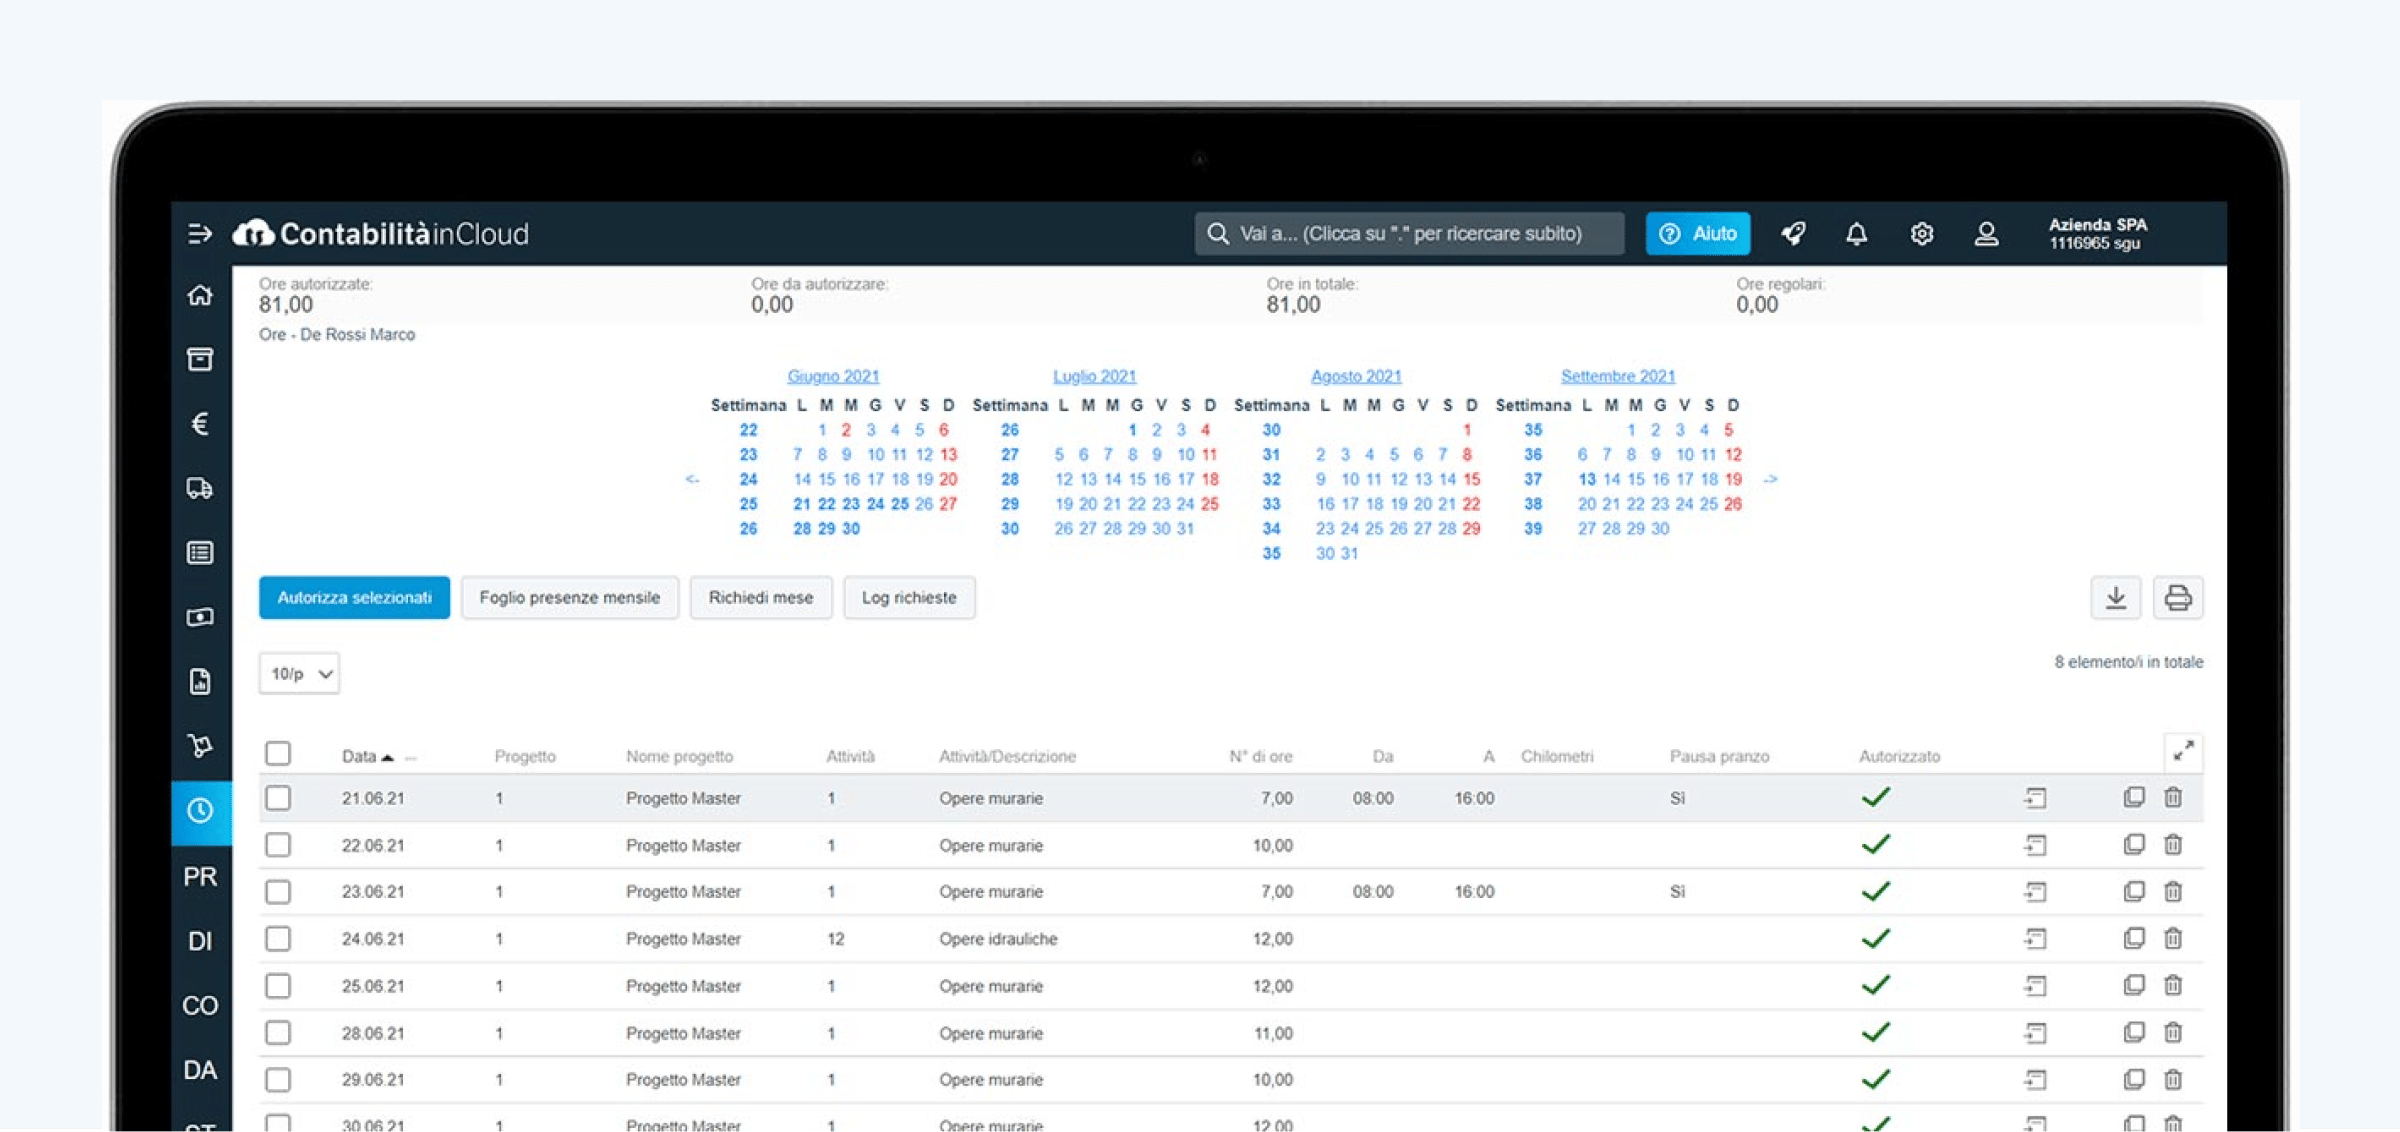Click Opere idrauliche in 24.06.21 row
Viewport: 2400px width, 1132px height.
(998, 939)
